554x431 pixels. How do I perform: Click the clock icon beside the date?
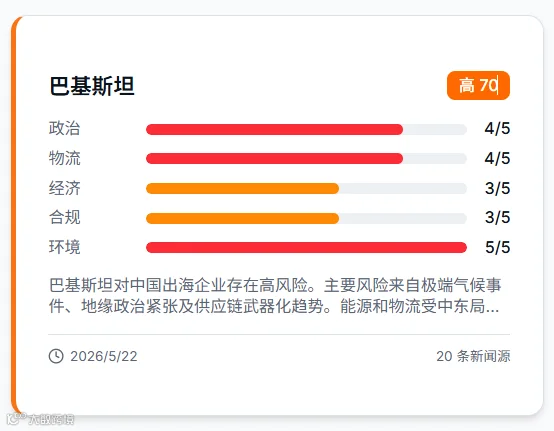[x=56, y=356]
